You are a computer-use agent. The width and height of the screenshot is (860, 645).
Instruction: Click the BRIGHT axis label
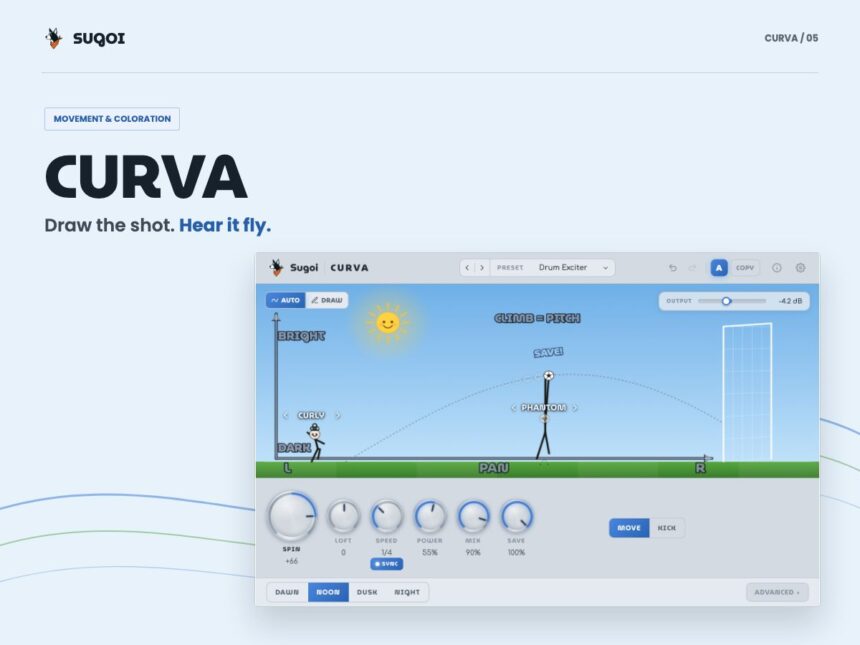pos(301,336)
